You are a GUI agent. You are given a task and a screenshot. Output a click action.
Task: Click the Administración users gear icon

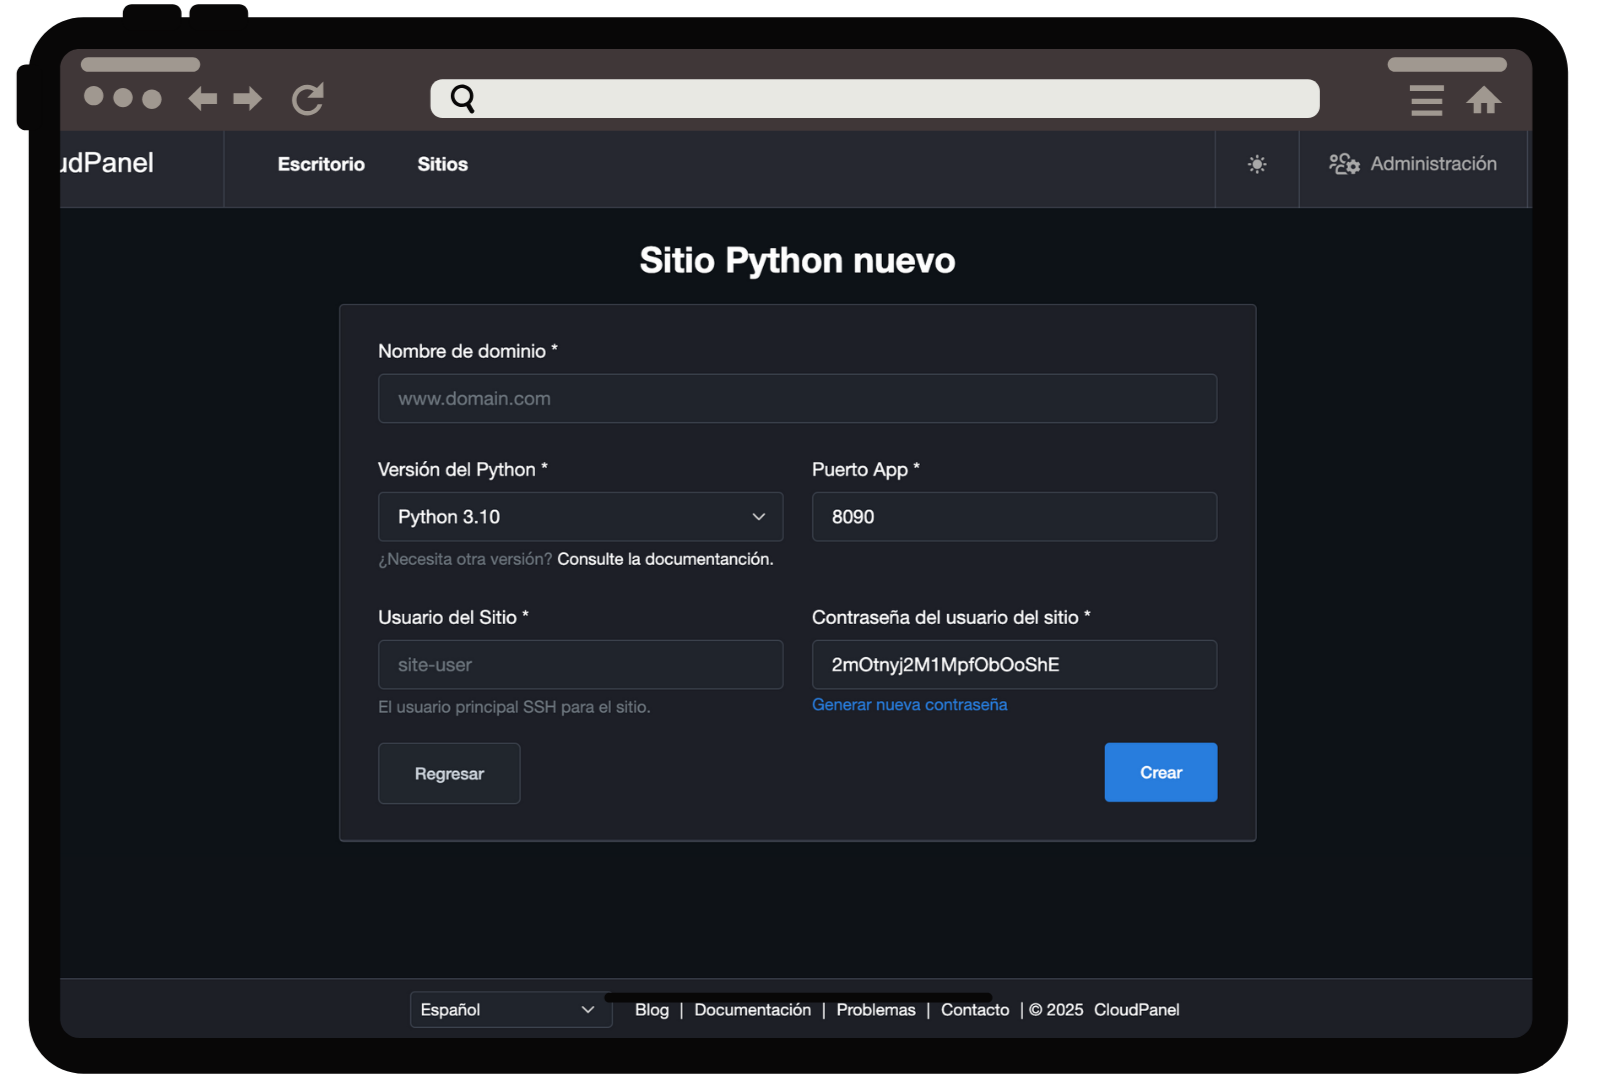[x=1343, y=164]
